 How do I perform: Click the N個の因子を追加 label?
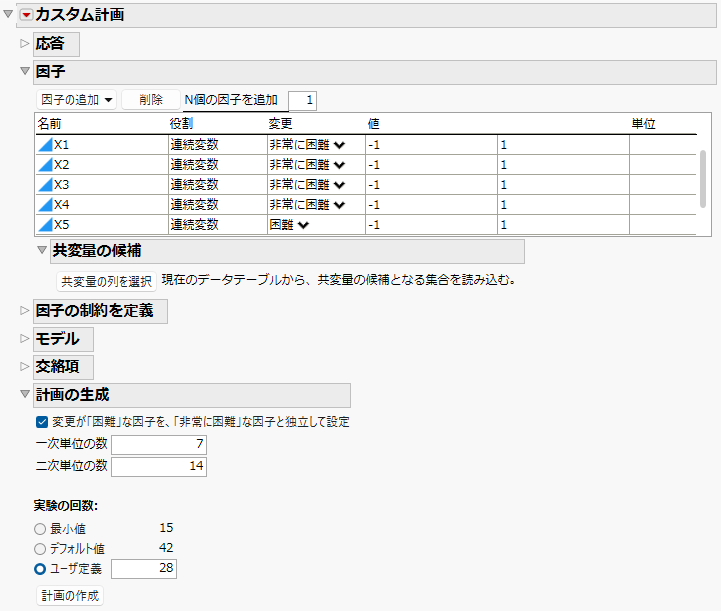231,100
